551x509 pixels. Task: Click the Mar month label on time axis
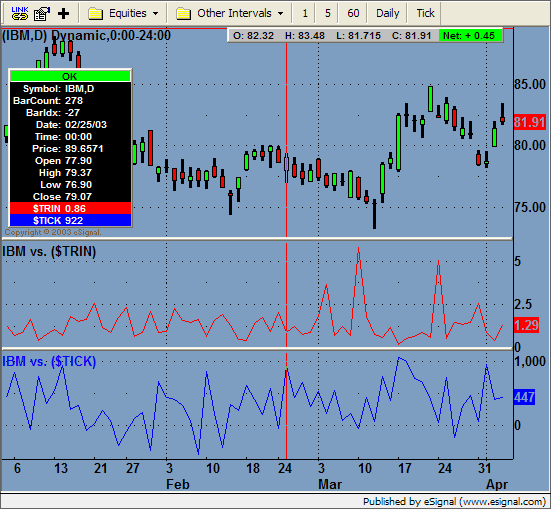[330, 484]
